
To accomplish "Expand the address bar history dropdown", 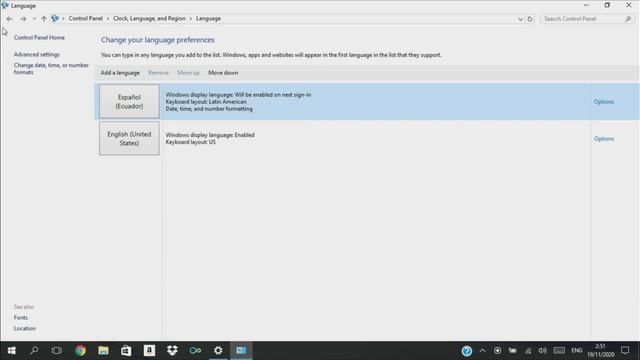I will point(520,19).
